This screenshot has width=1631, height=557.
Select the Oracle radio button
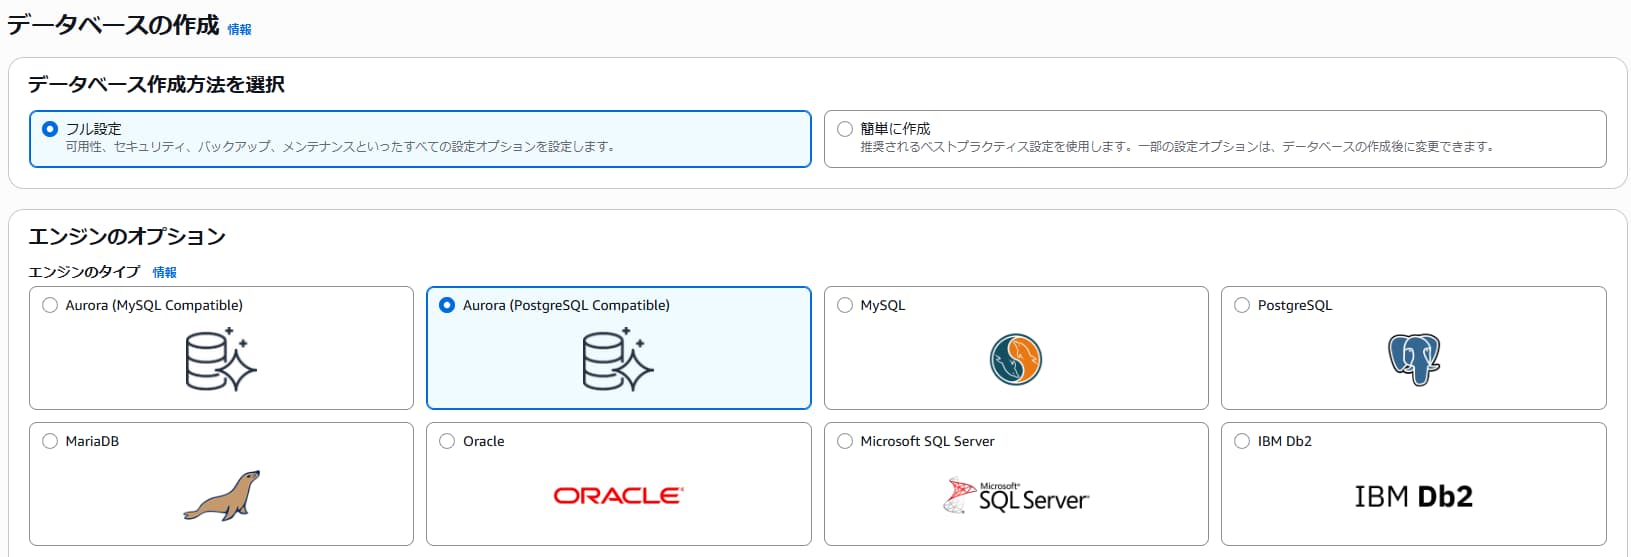[x=447, y=441]
